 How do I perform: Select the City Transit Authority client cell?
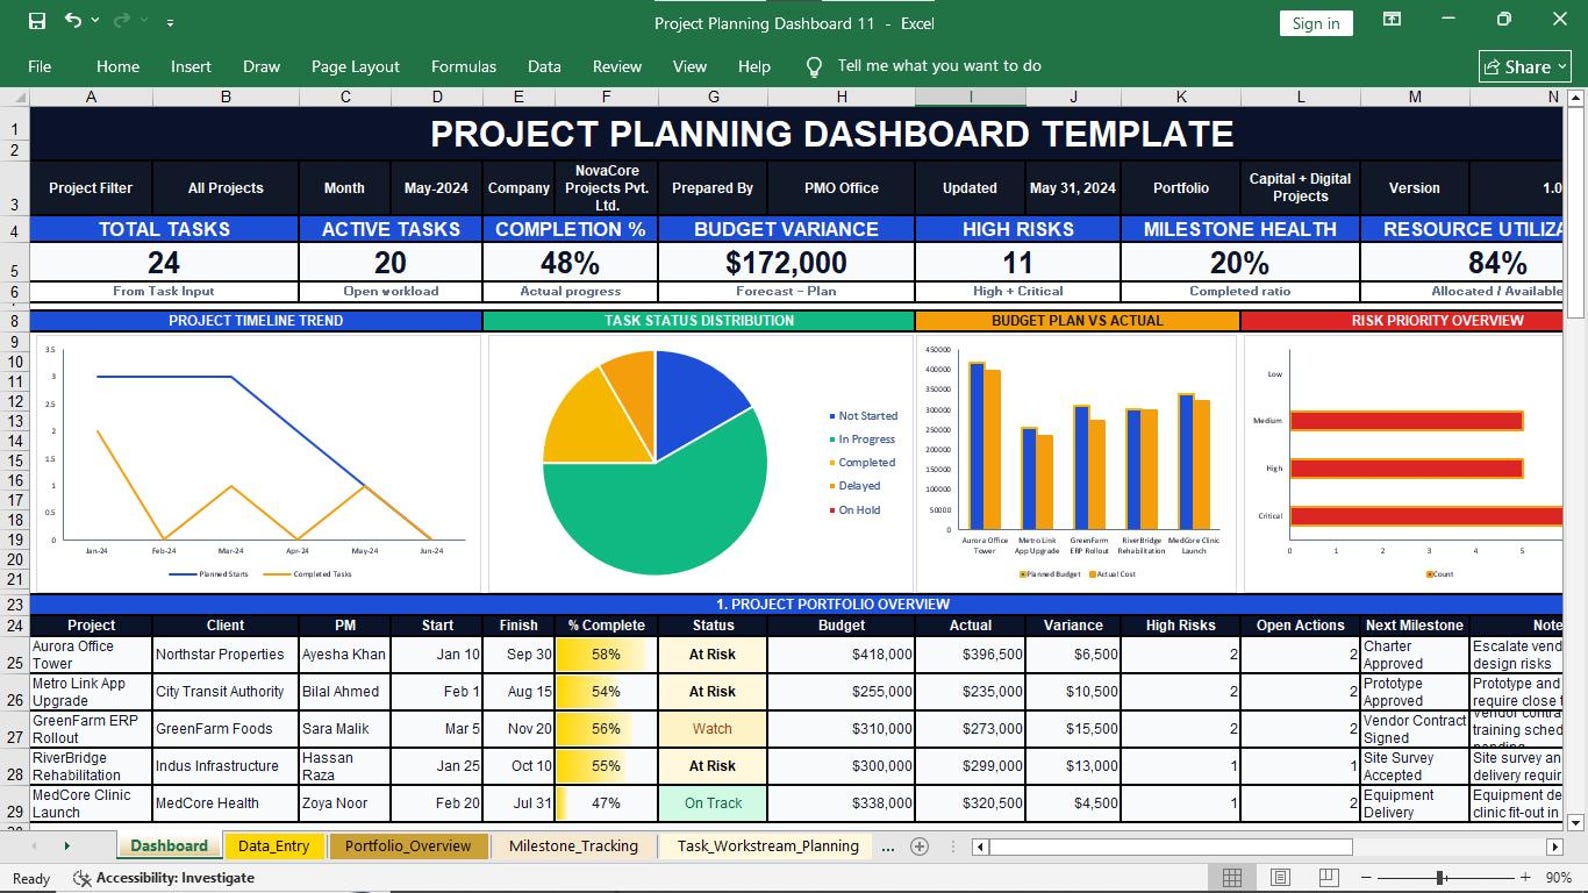[x=226, y=692]
